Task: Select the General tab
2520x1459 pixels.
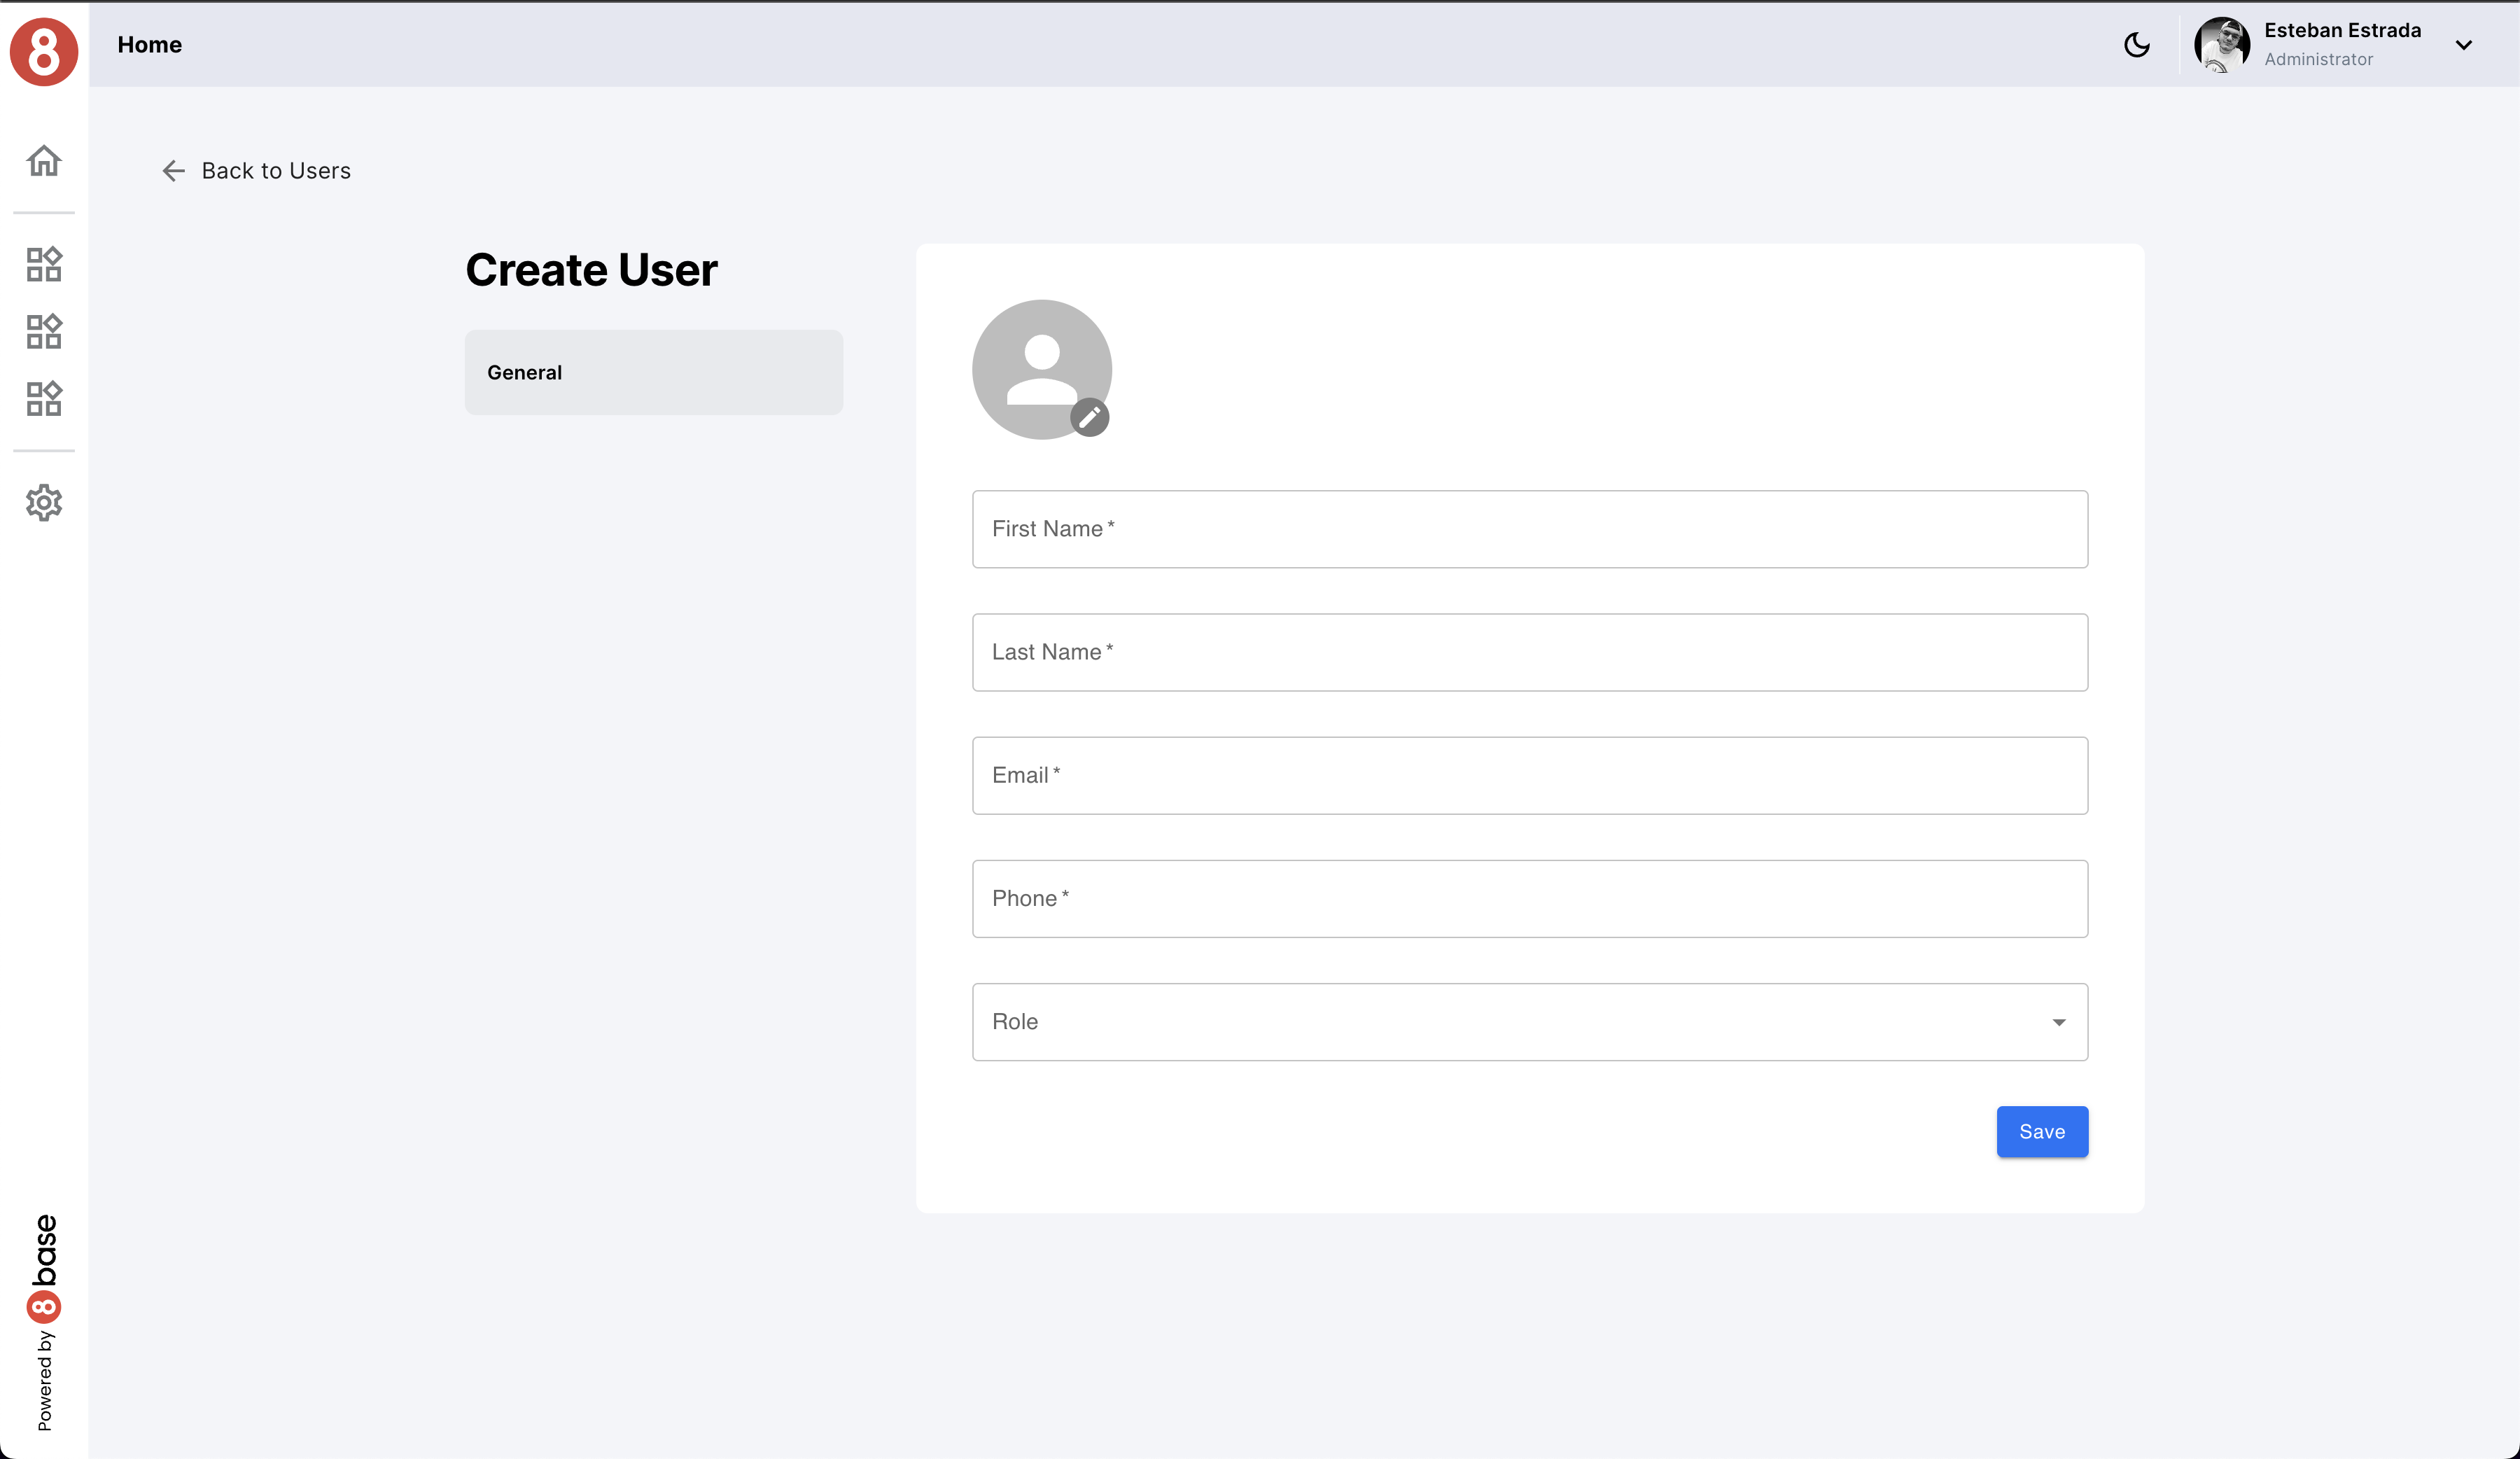Action: (x=653, y=372)
